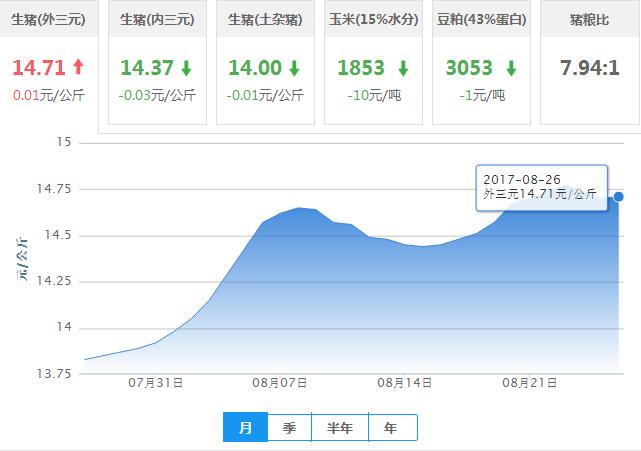641x451 pixels.
Task: Switch chart range to 季
Action: point(289,428)
